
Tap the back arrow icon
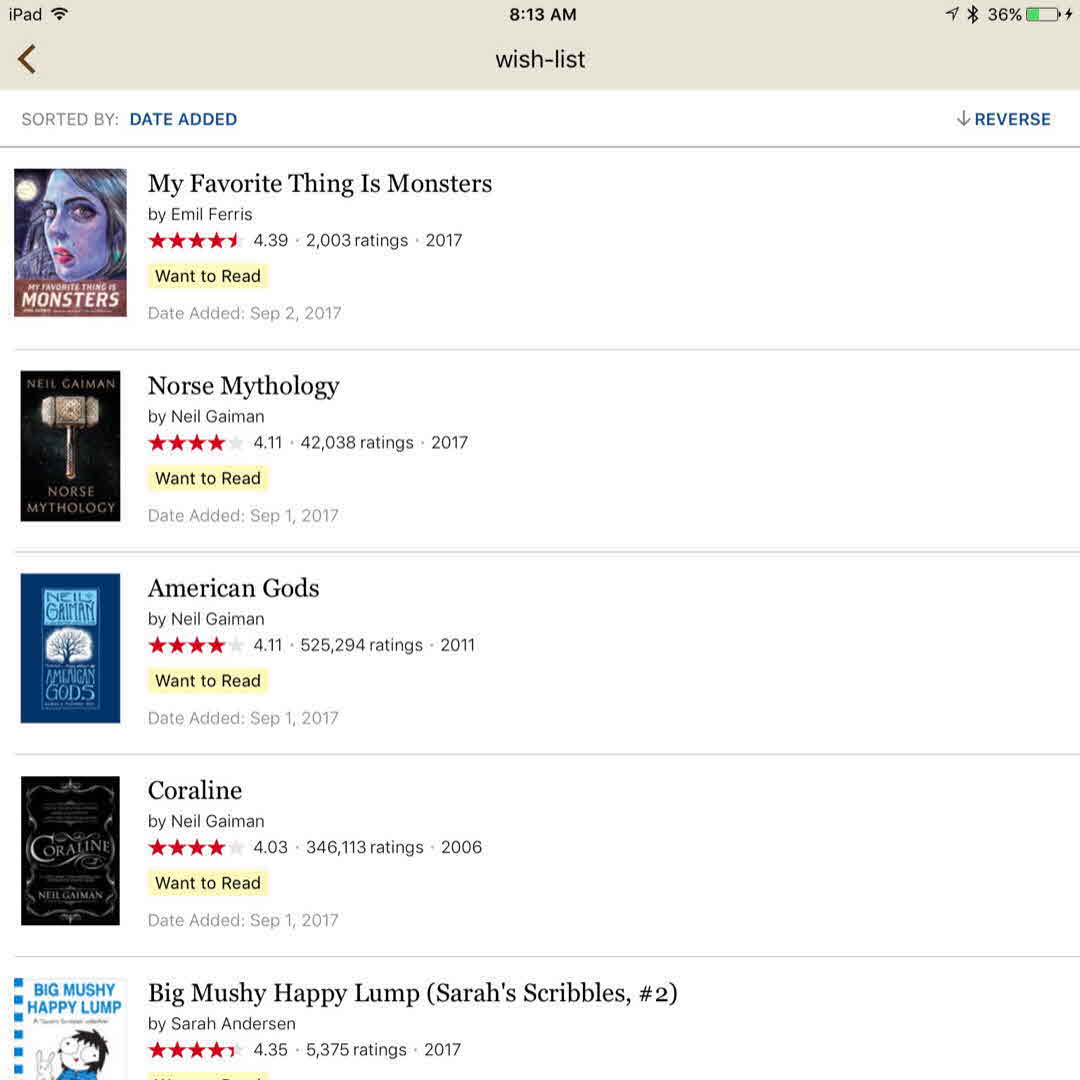pyautogui.click(x=27, y=59)
